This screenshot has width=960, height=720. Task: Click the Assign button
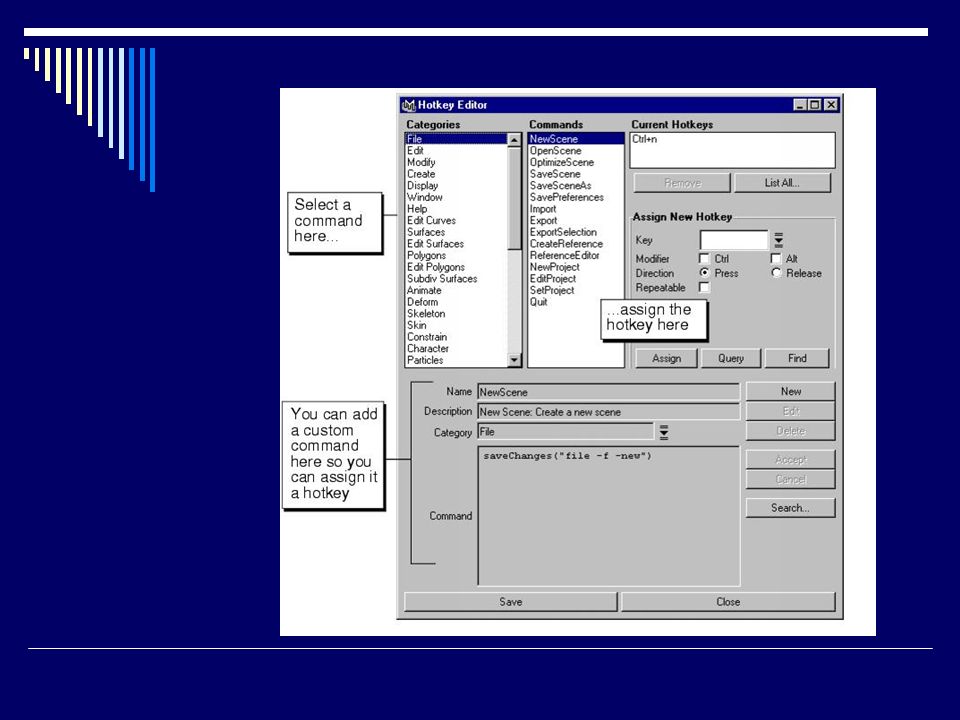[666, 358]
